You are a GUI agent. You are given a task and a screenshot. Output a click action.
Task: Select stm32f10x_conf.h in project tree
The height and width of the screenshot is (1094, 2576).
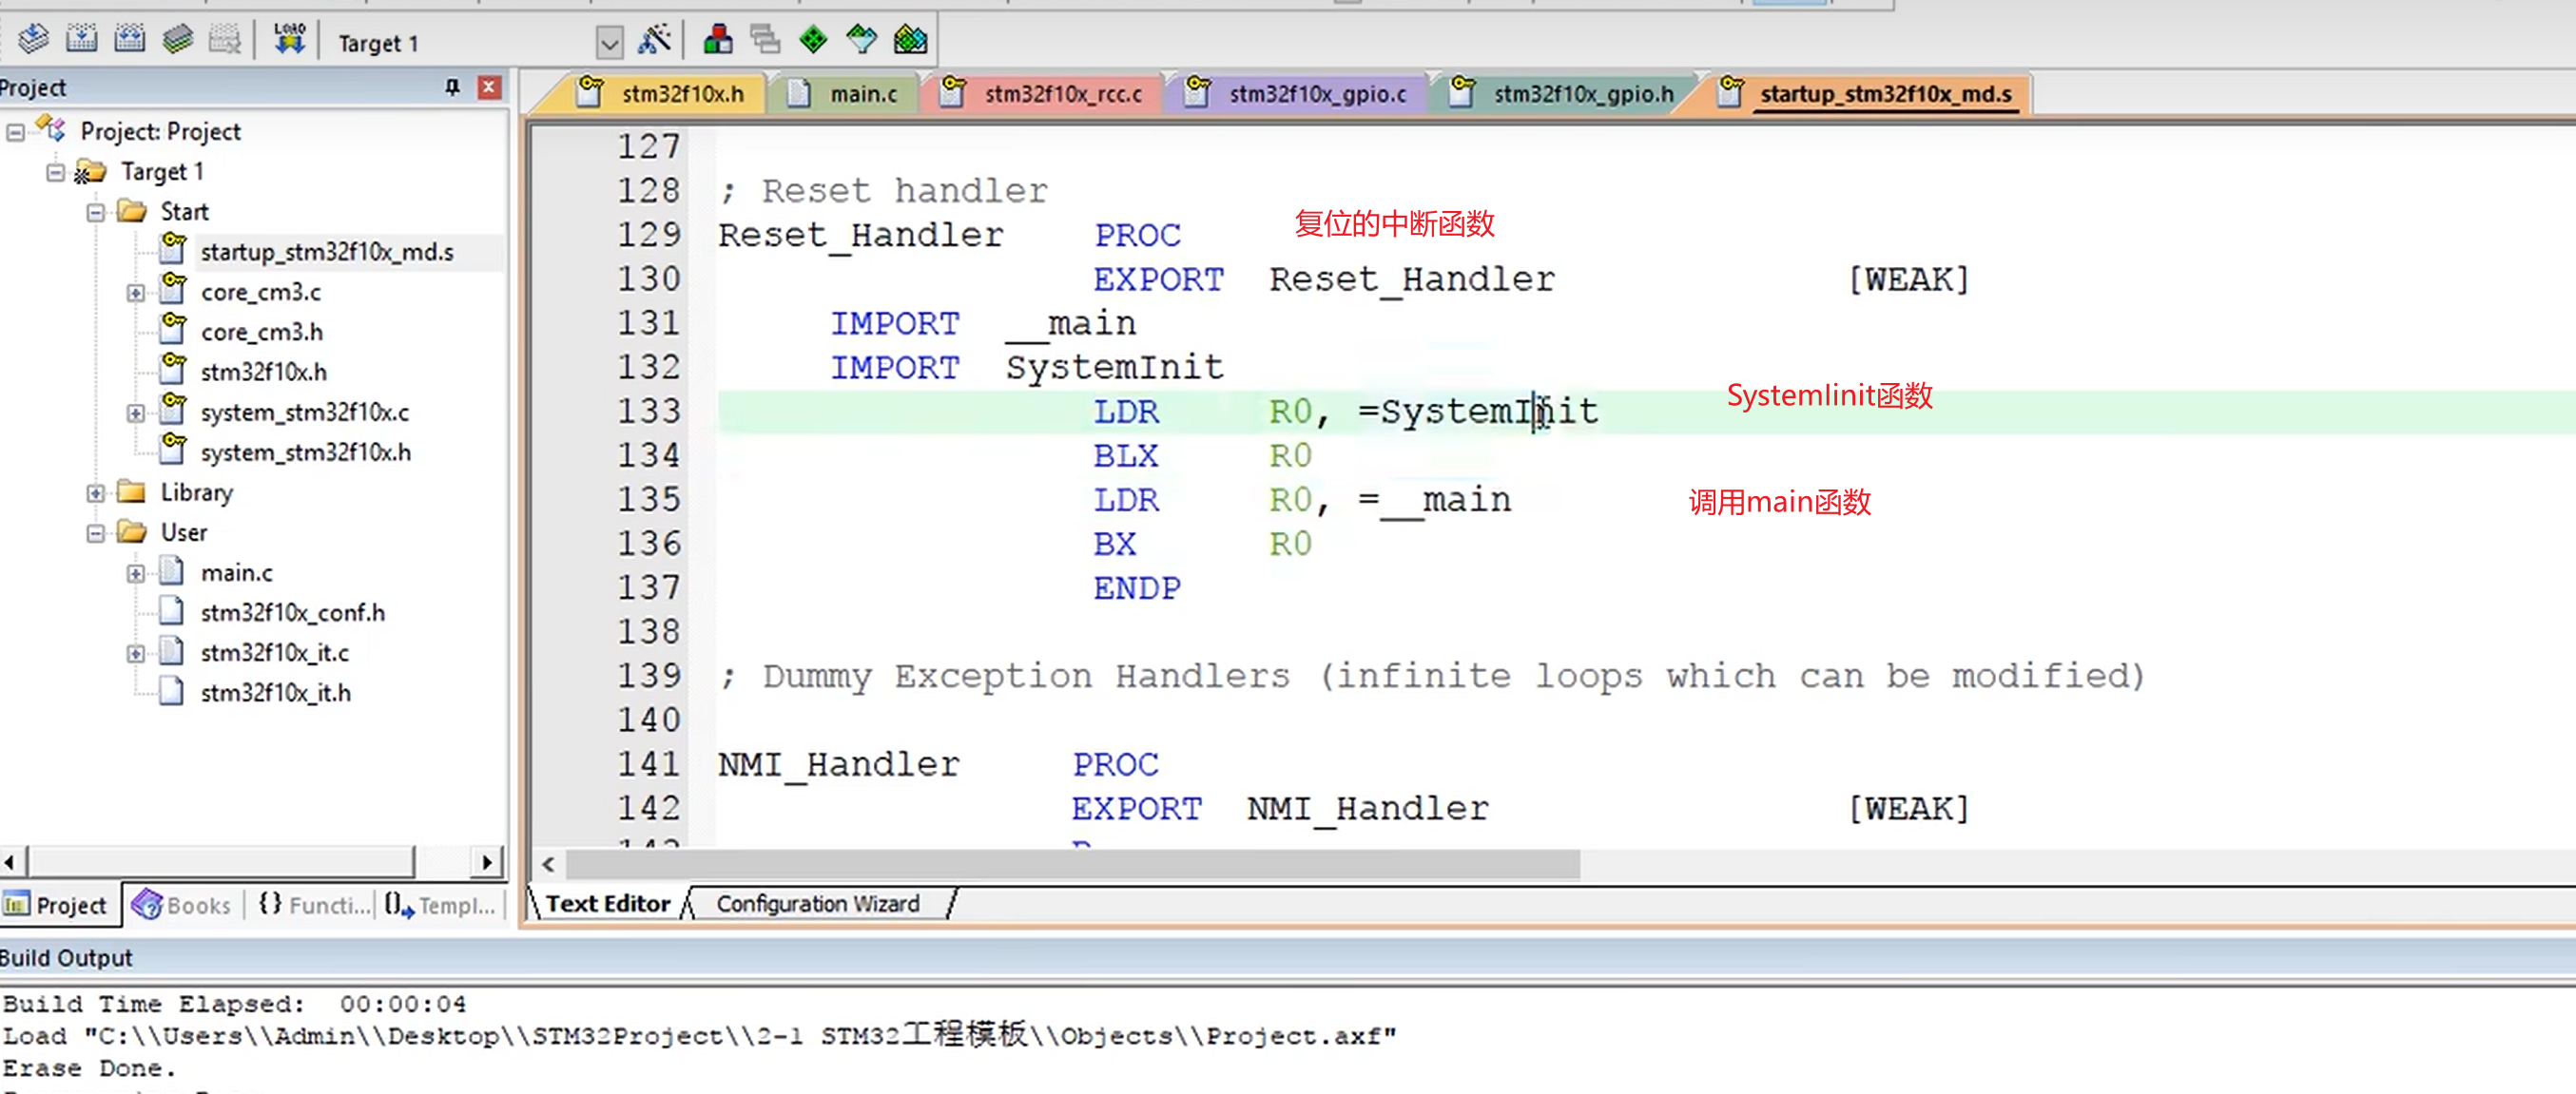point(293,612)
